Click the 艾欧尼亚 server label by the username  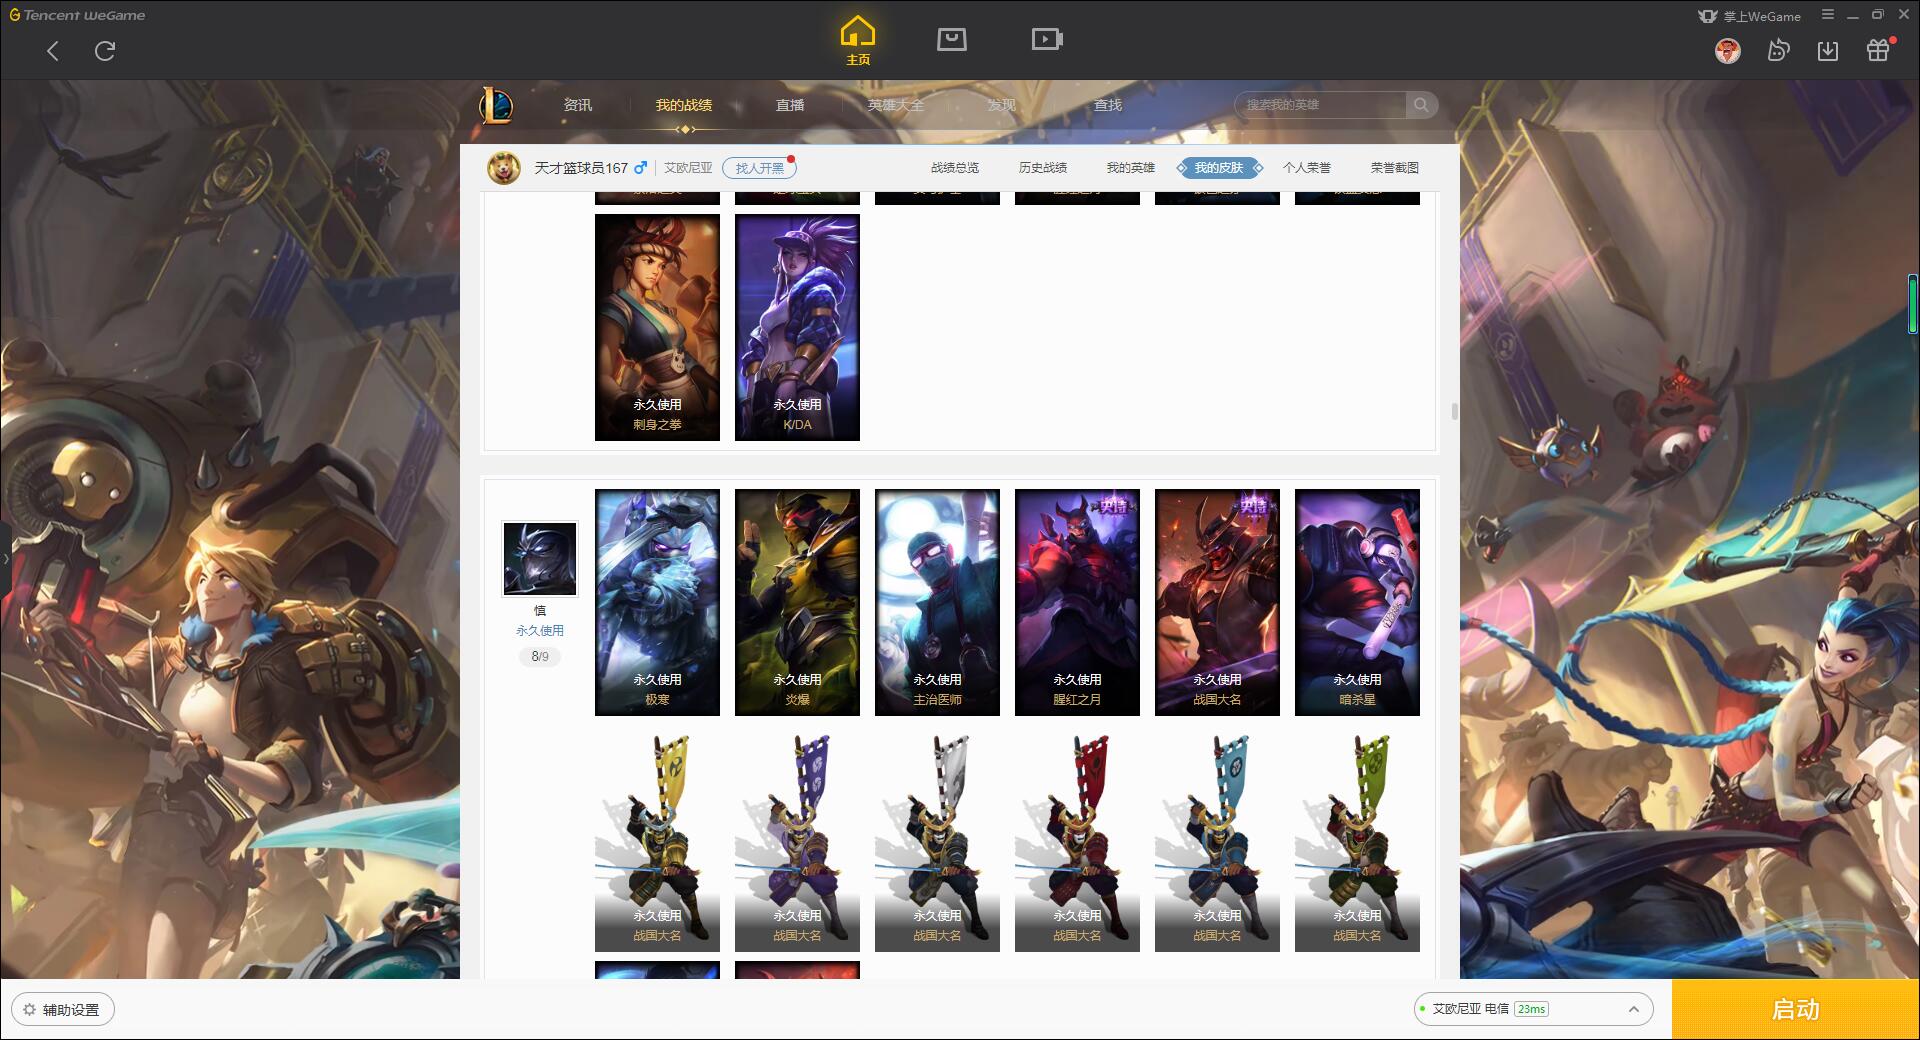pyautogui.click(x=689, y=168)
